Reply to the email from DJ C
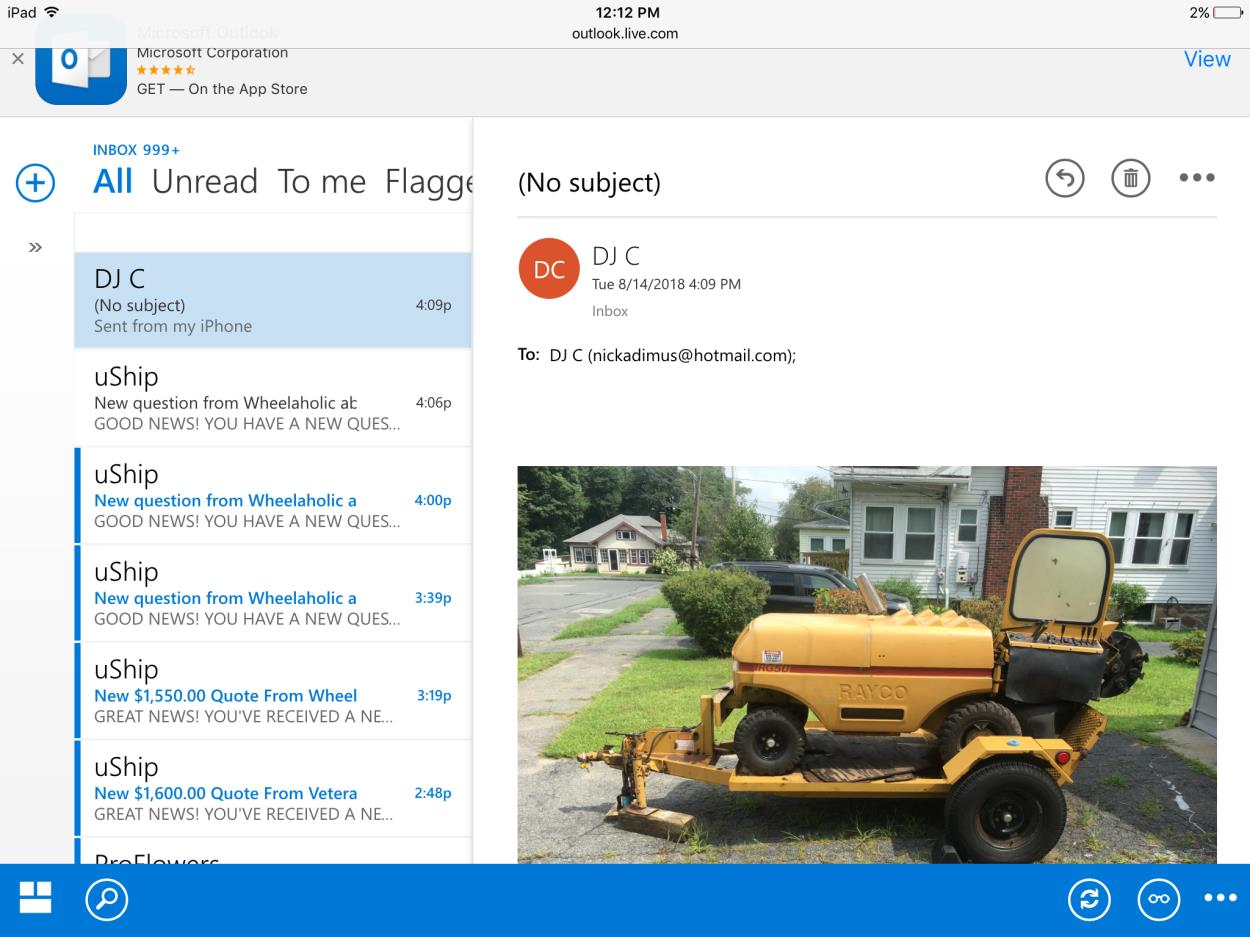The width and height of the screenshot is (1250, 937). [1064, 179]
